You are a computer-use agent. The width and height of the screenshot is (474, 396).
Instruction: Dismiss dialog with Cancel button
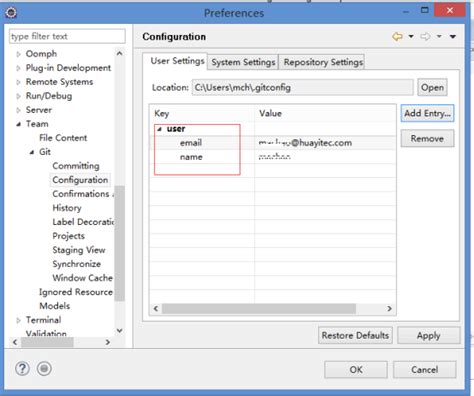pos(425,370)
